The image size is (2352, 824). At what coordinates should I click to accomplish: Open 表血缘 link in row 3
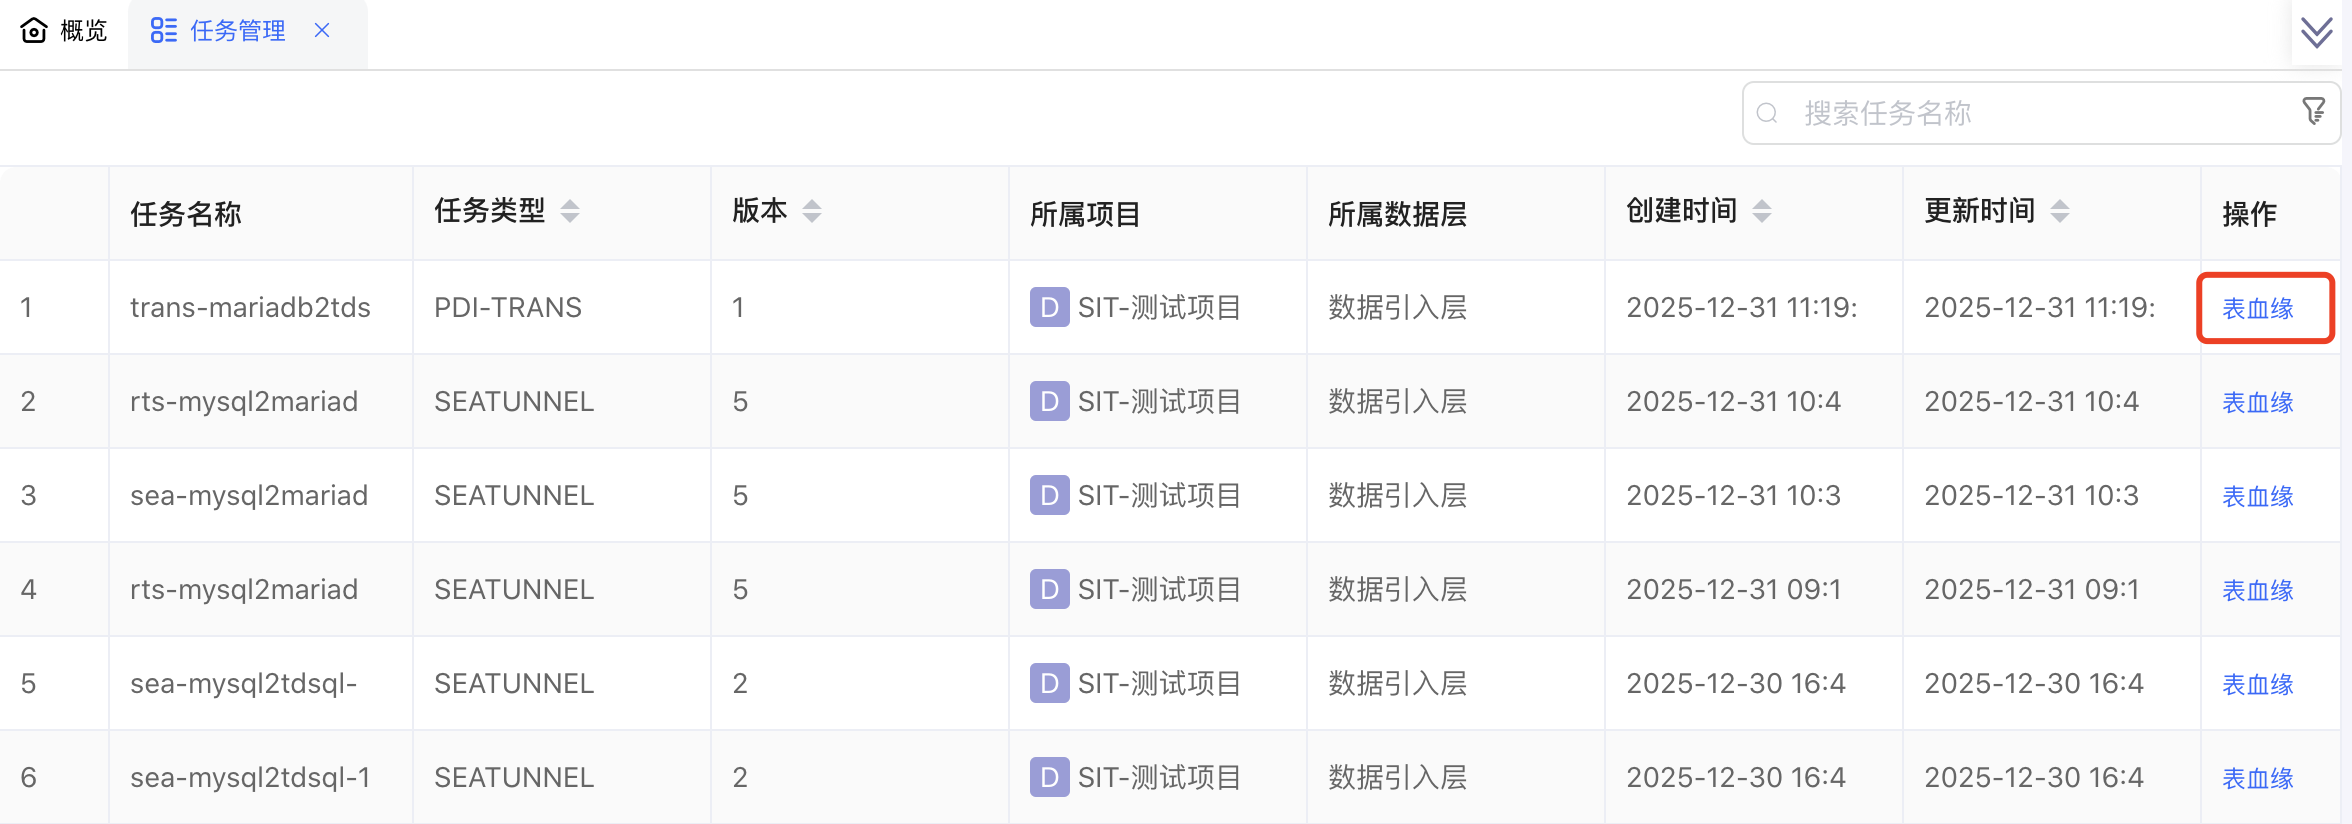(x=2257, y=497)
